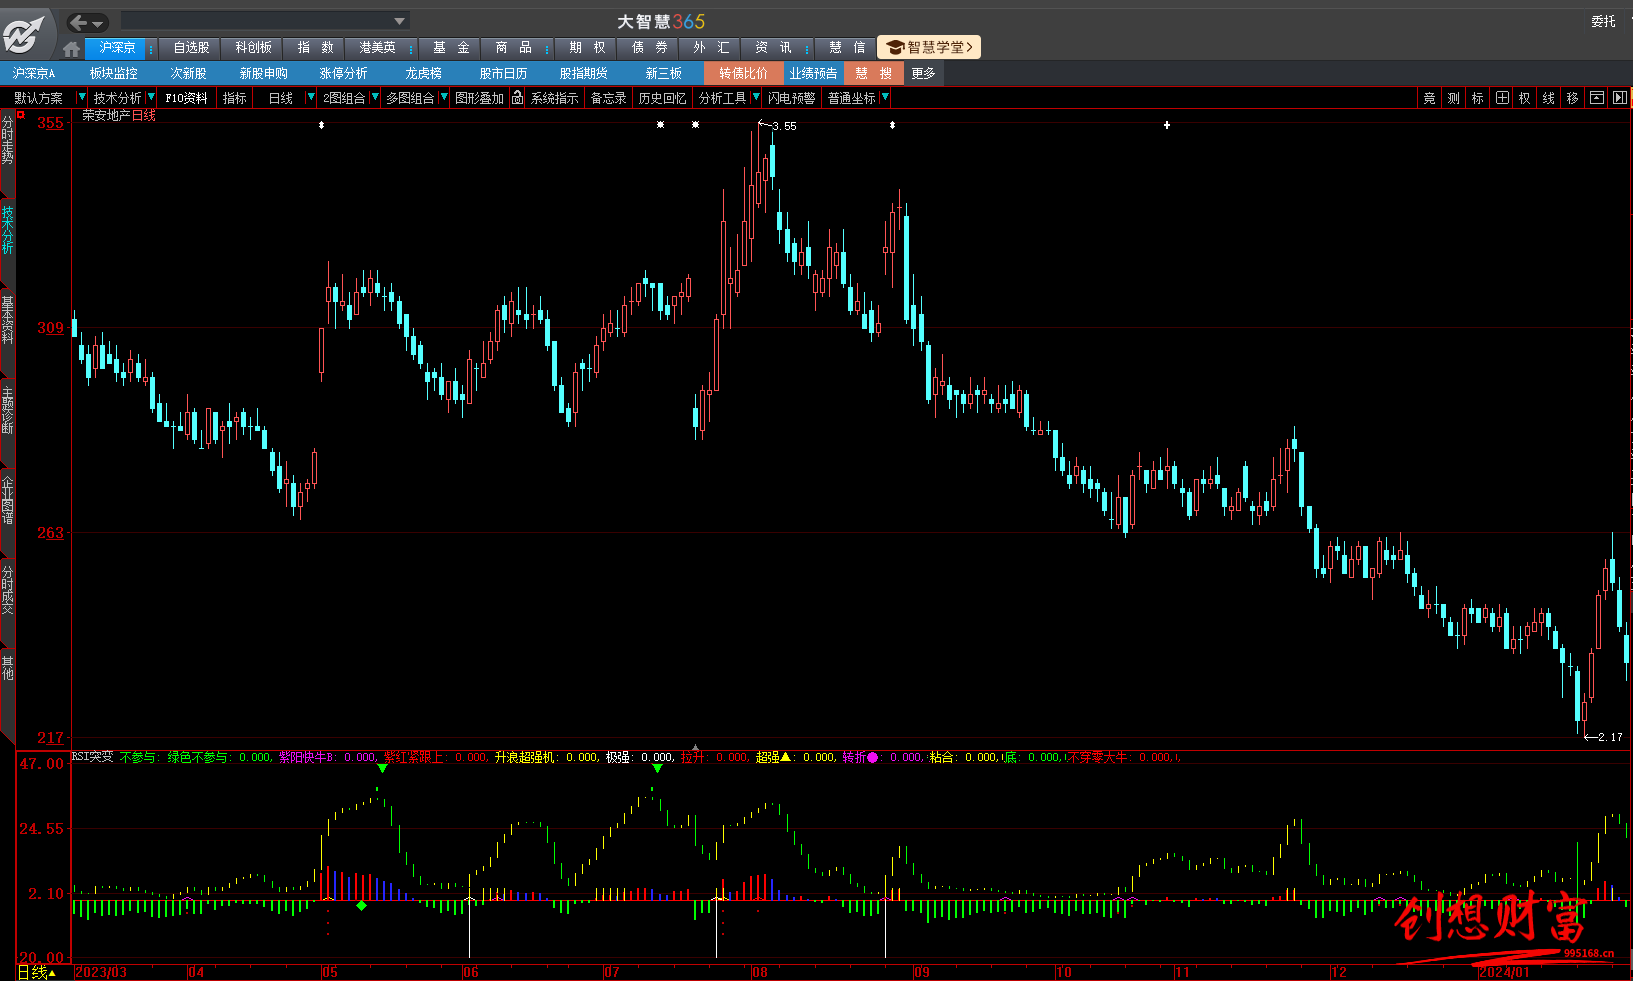Open the 涨停分析 sub-tab
The width and height of the screenshot is (1633, 981).
coord(343,73)
